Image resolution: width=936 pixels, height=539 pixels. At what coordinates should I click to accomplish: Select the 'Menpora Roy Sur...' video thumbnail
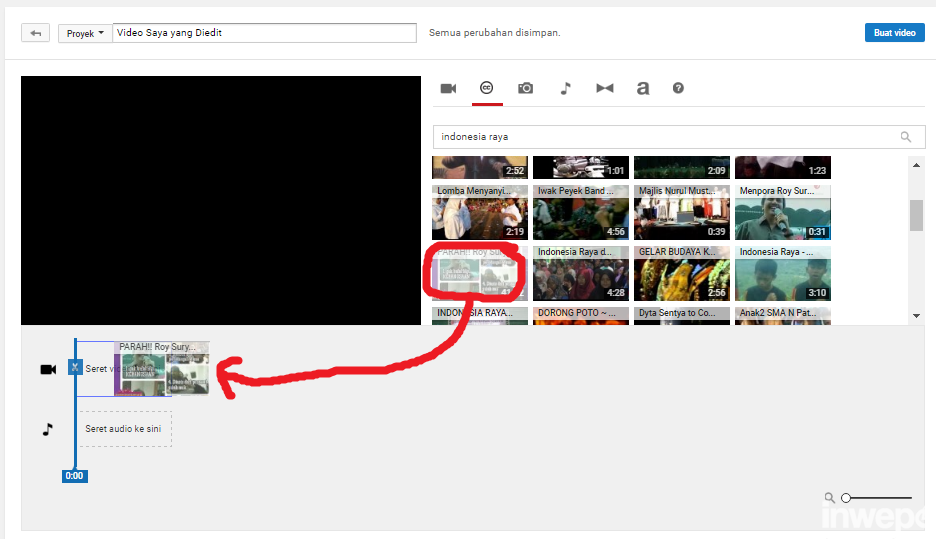[x=783, y=212]
